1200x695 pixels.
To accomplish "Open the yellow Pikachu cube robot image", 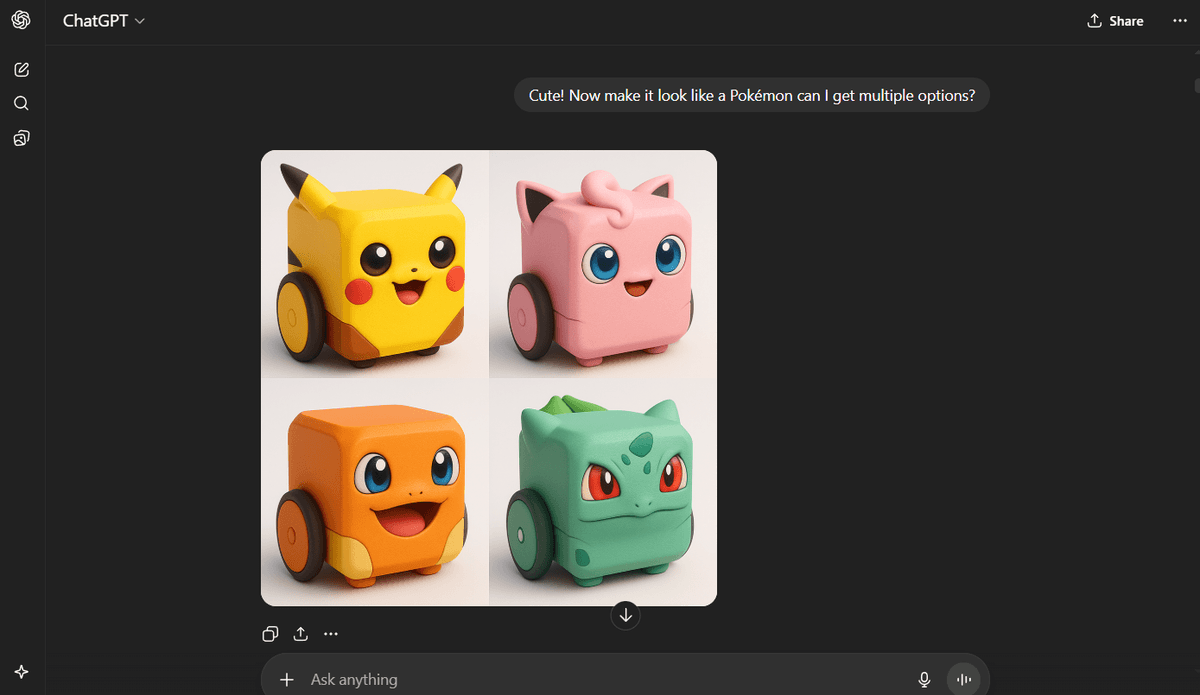I will point(375,264).
